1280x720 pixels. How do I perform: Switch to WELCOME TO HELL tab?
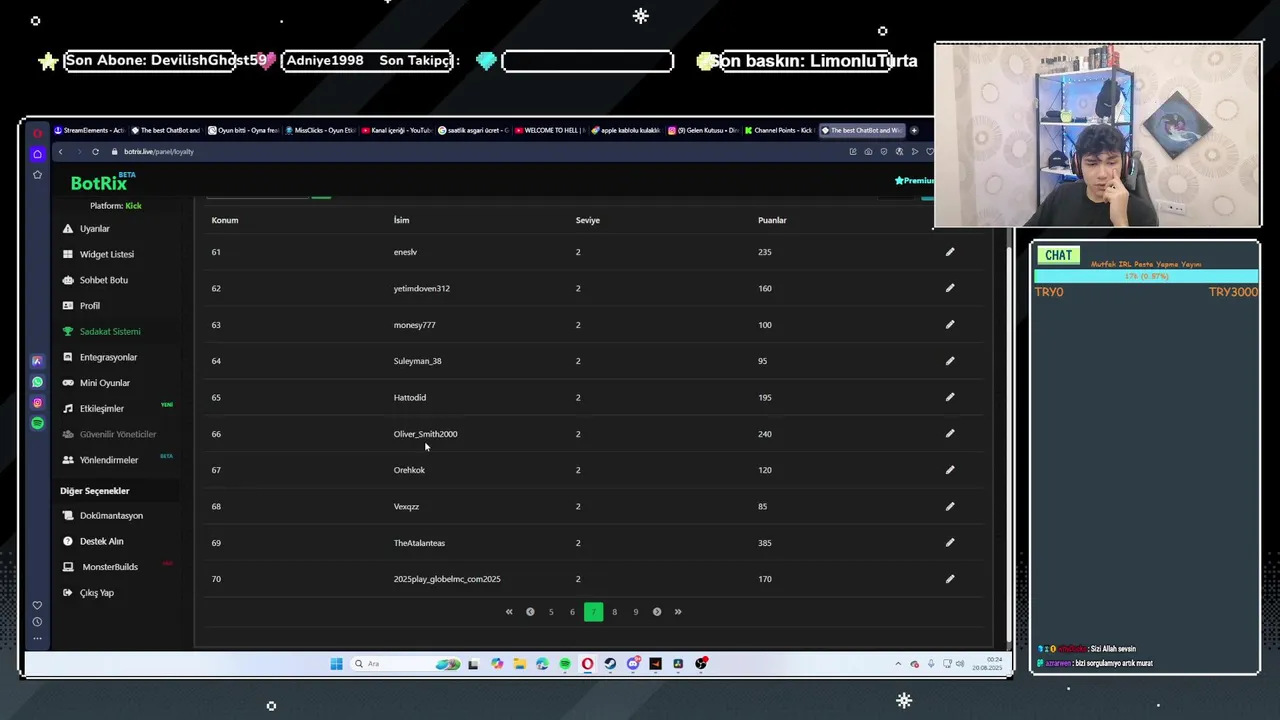point(550,130)
